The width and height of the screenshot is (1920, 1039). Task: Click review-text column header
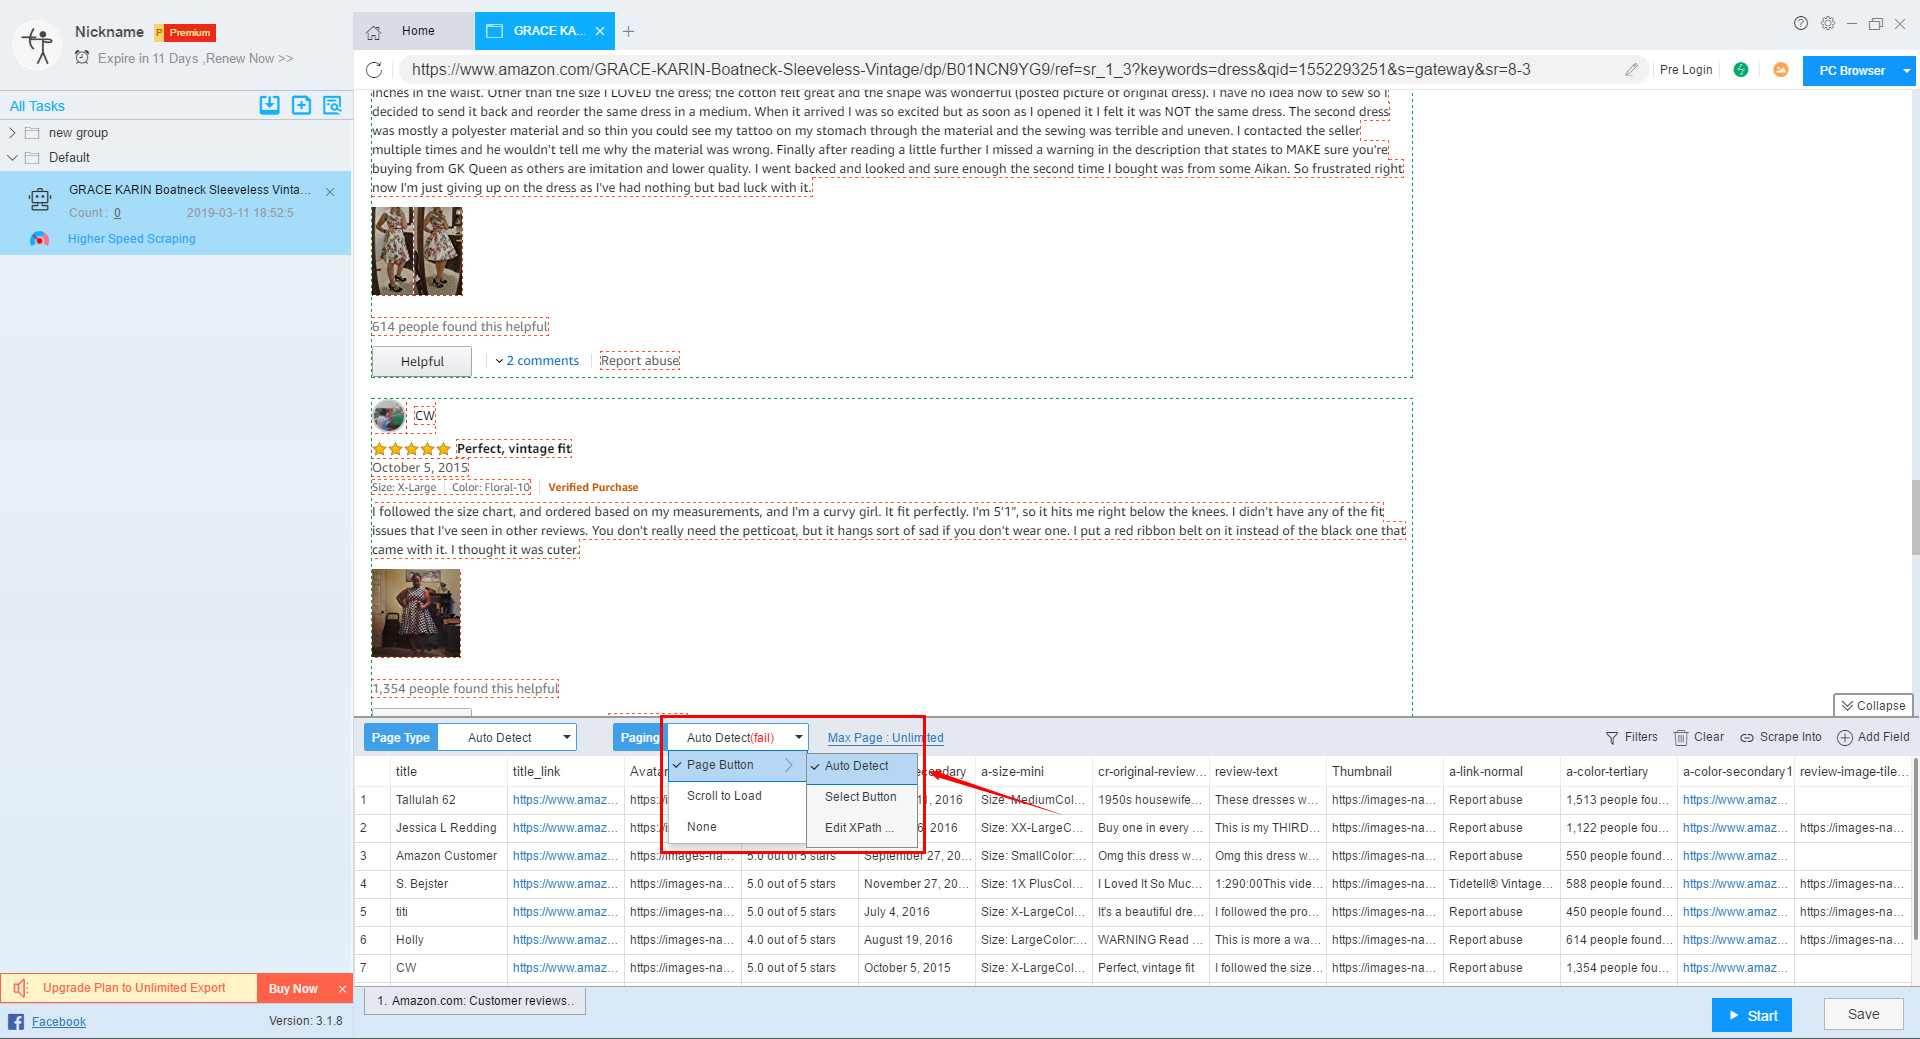[x=1268, y=771]
